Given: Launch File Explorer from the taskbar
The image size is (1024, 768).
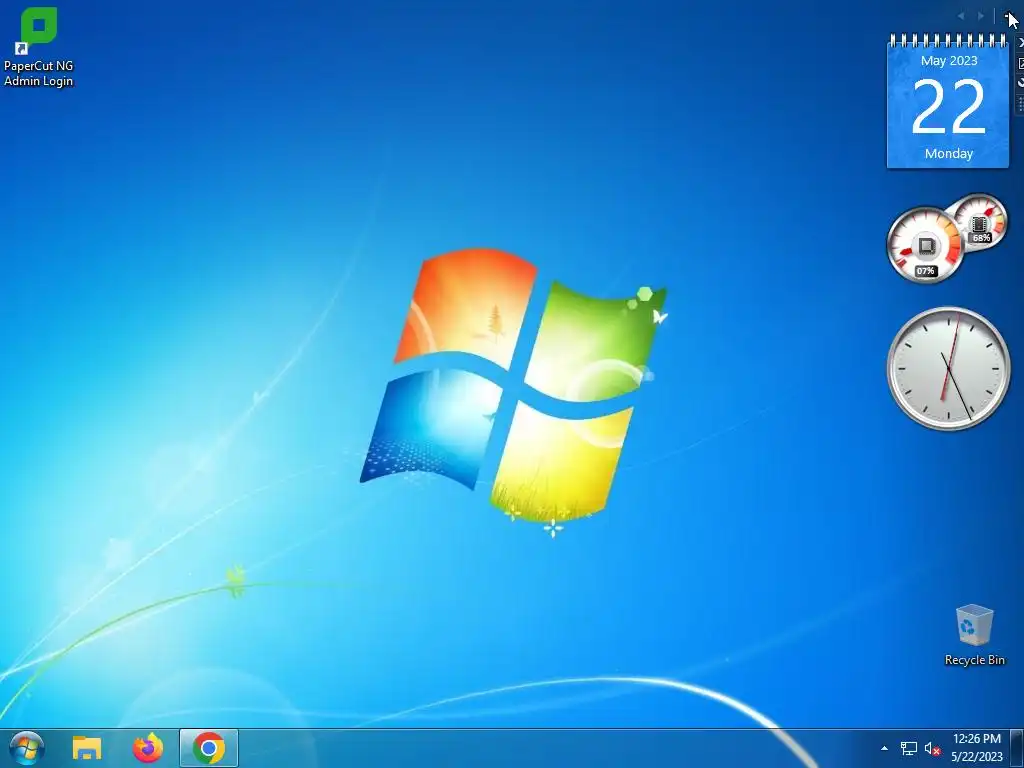Looking at the screenshot, I should coord(87,748).
